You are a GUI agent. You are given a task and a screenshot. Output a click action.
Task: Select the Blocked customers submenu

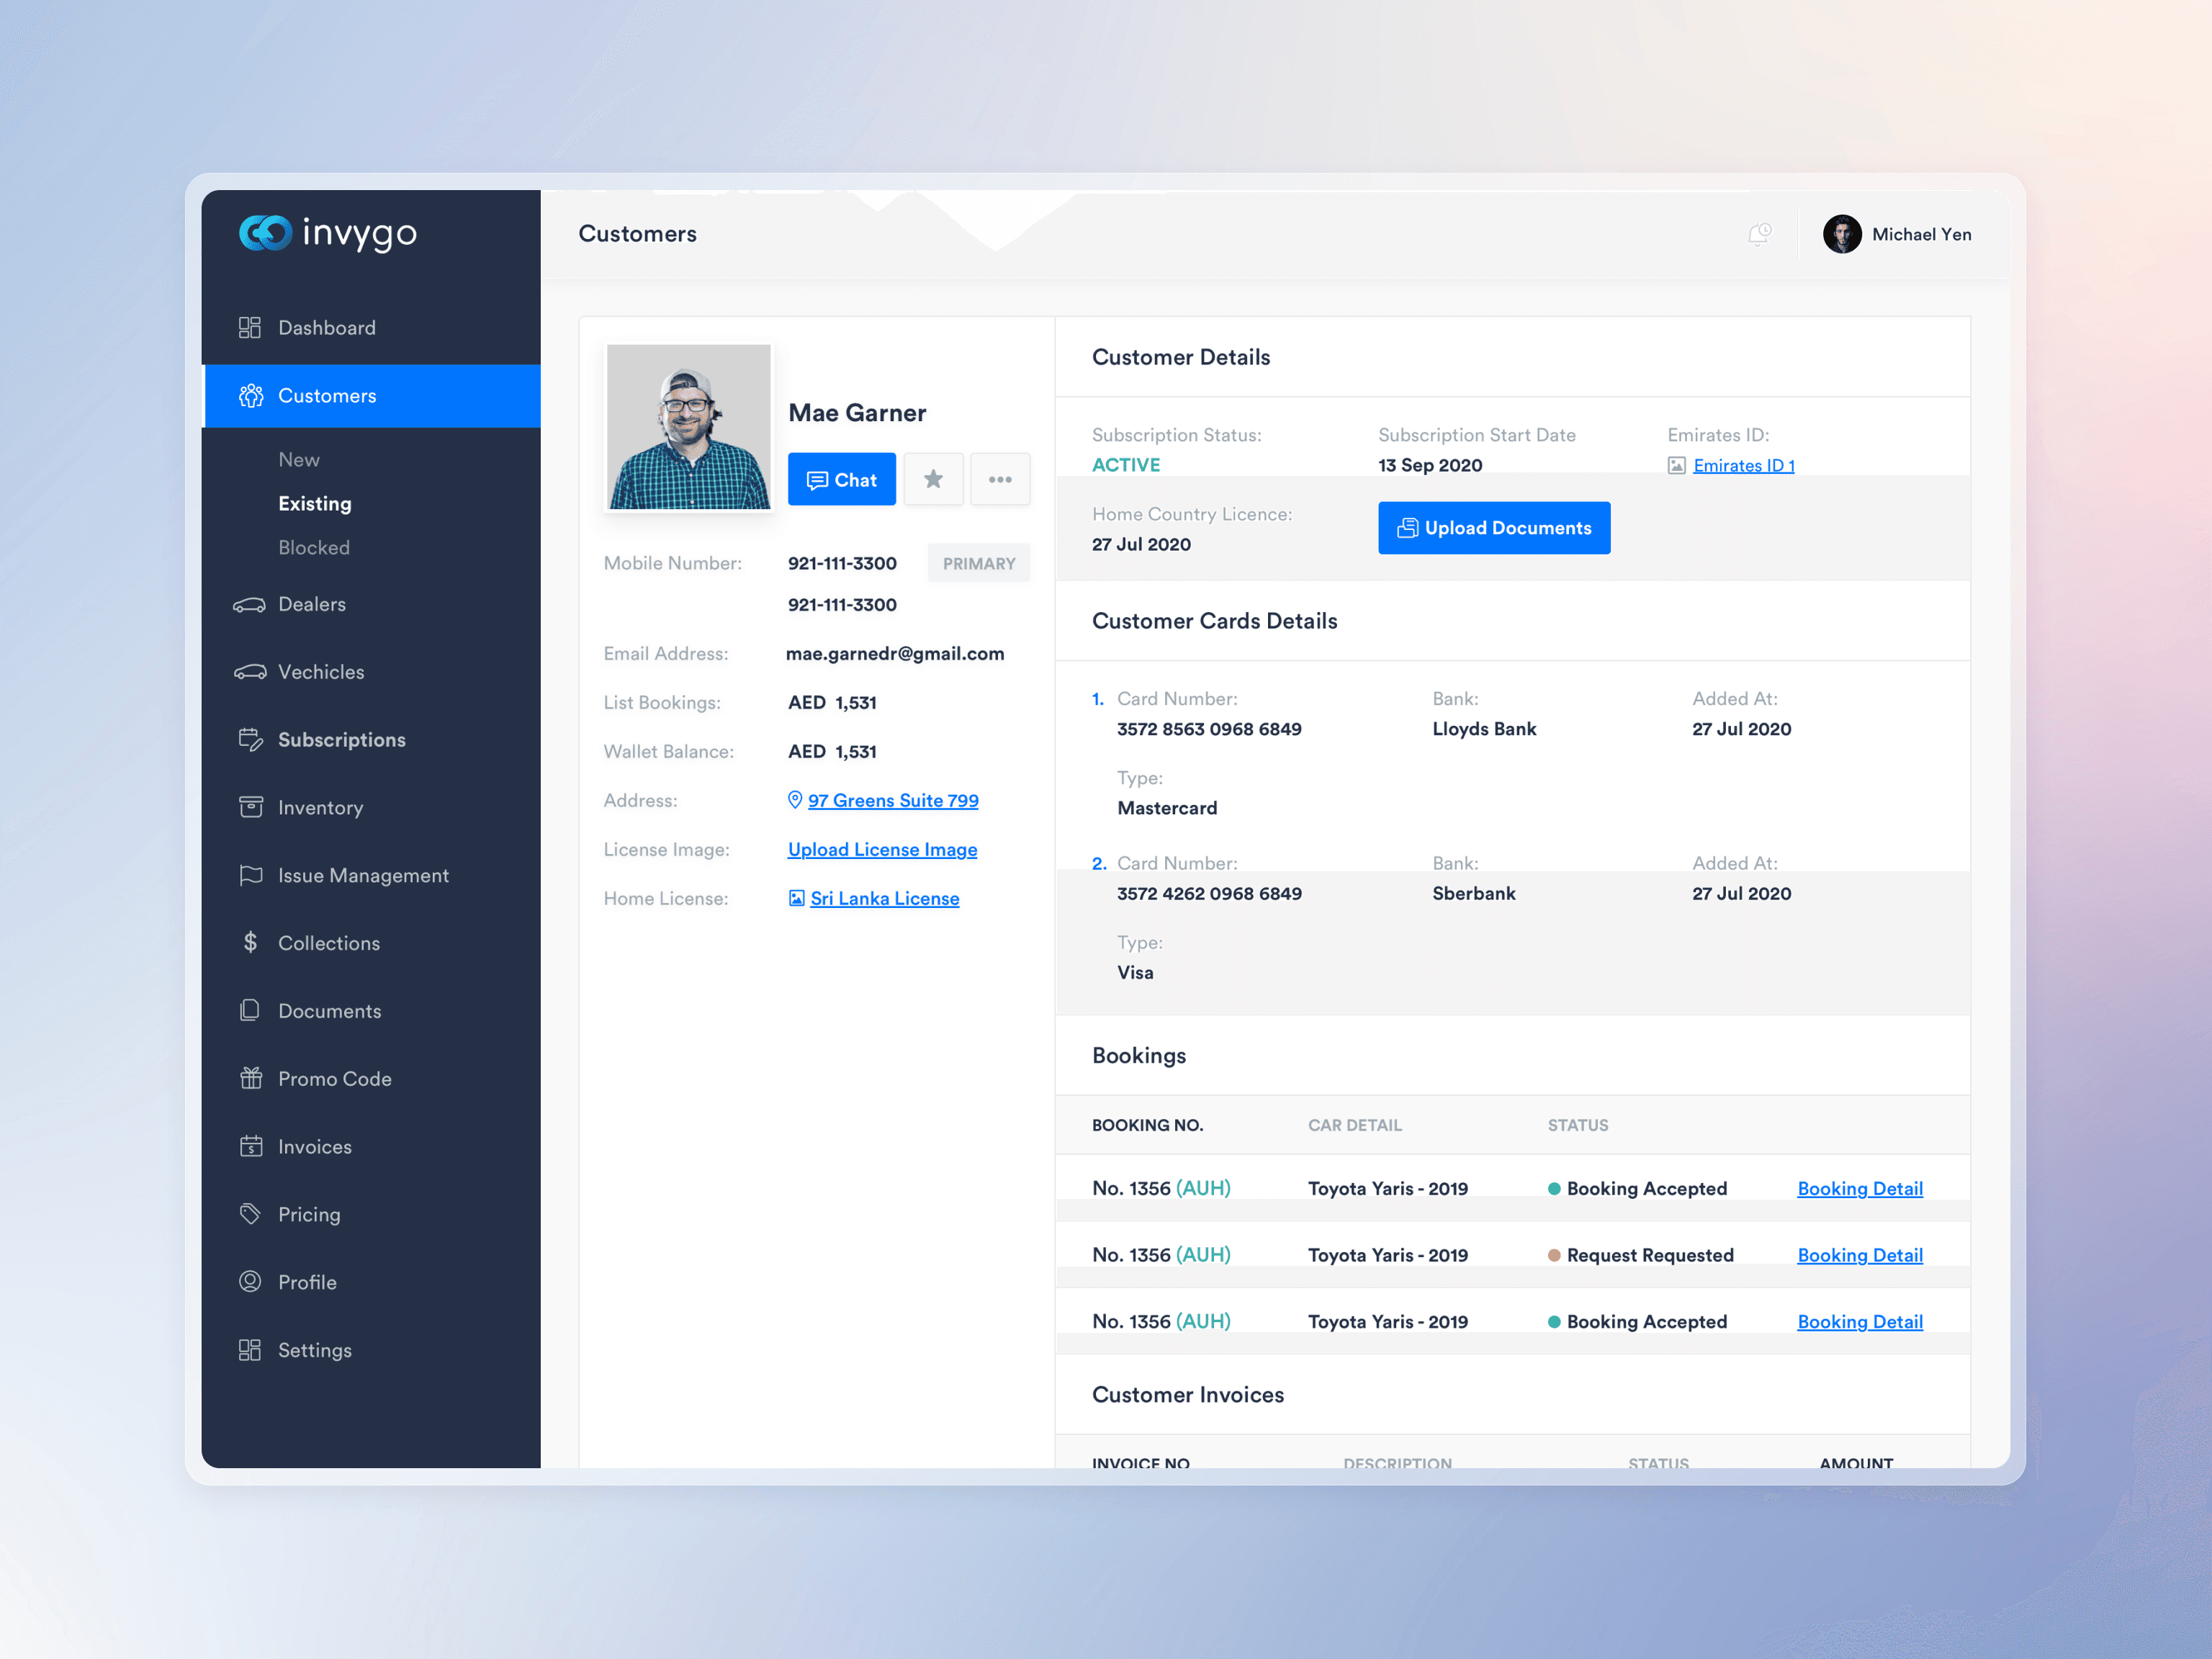click(314, 547)
